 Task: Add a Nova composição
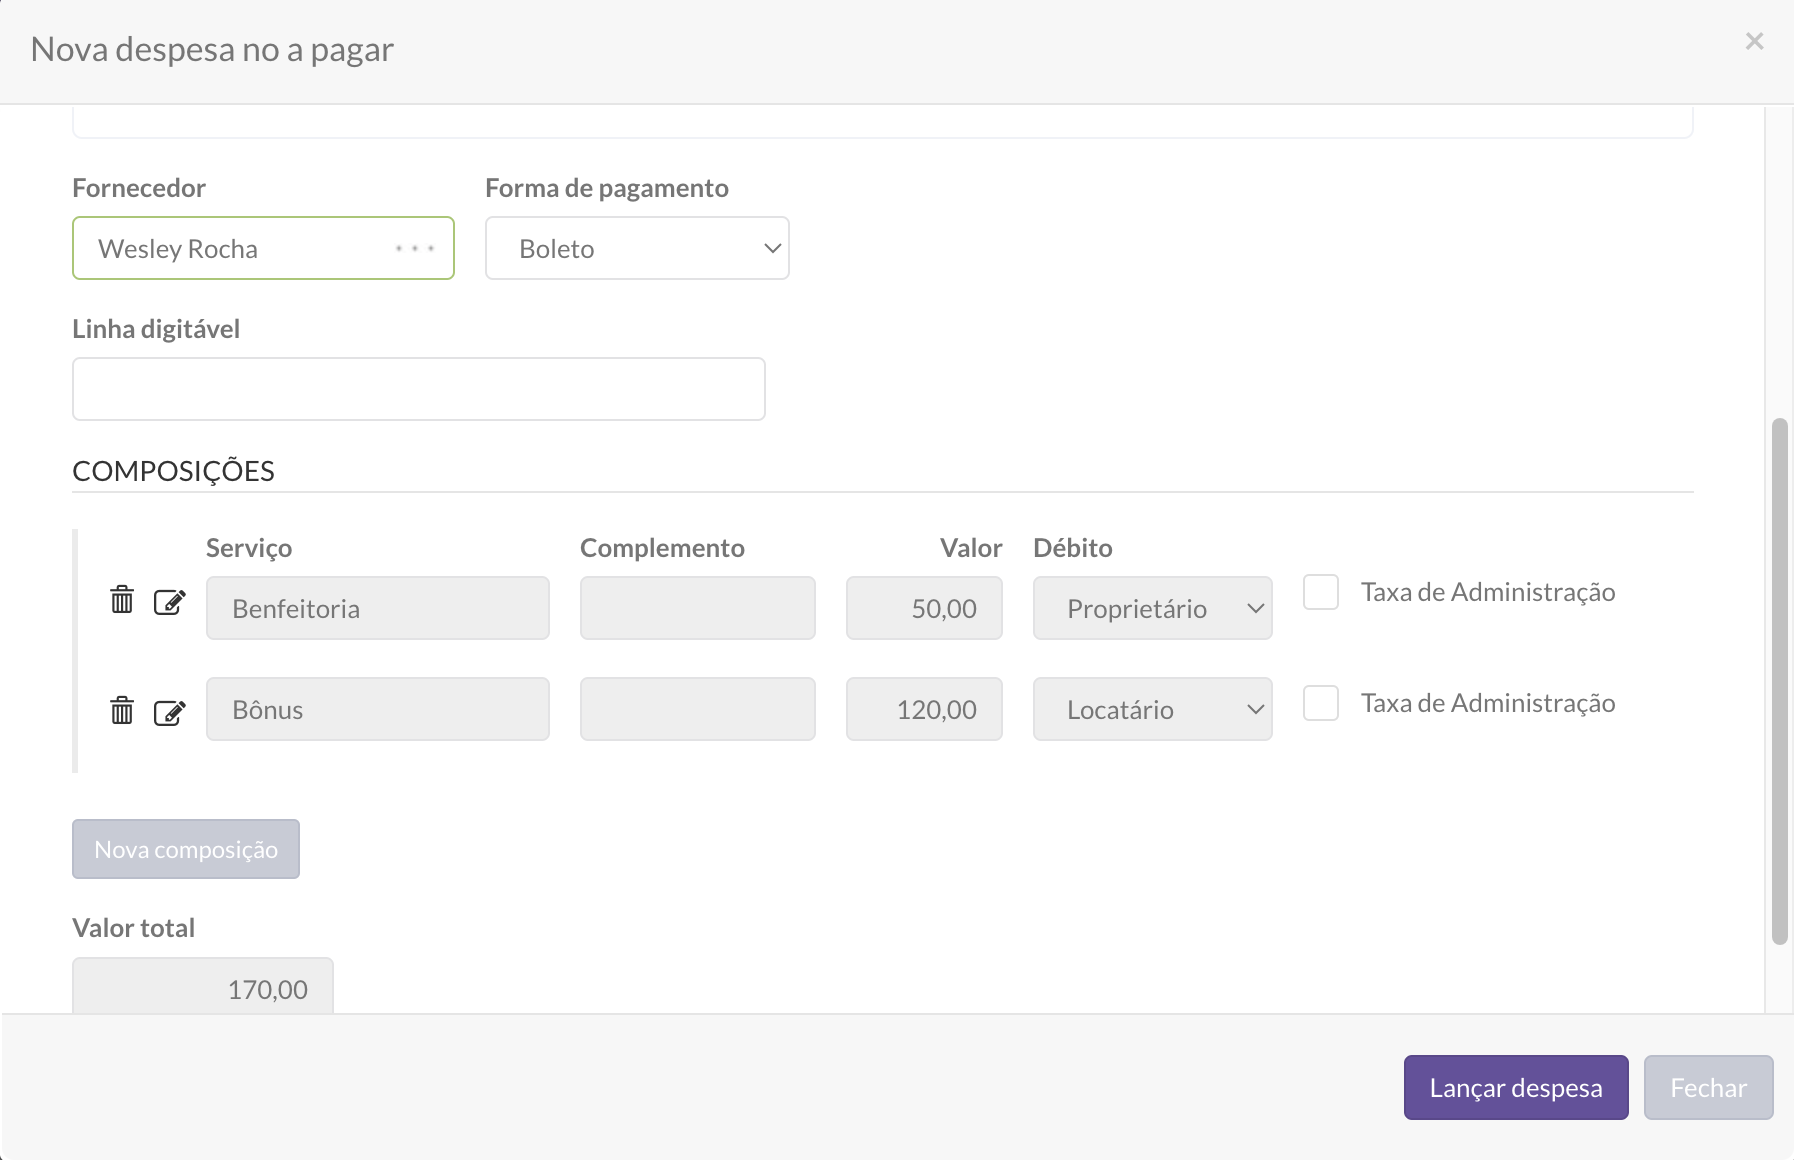pos(186,849)
